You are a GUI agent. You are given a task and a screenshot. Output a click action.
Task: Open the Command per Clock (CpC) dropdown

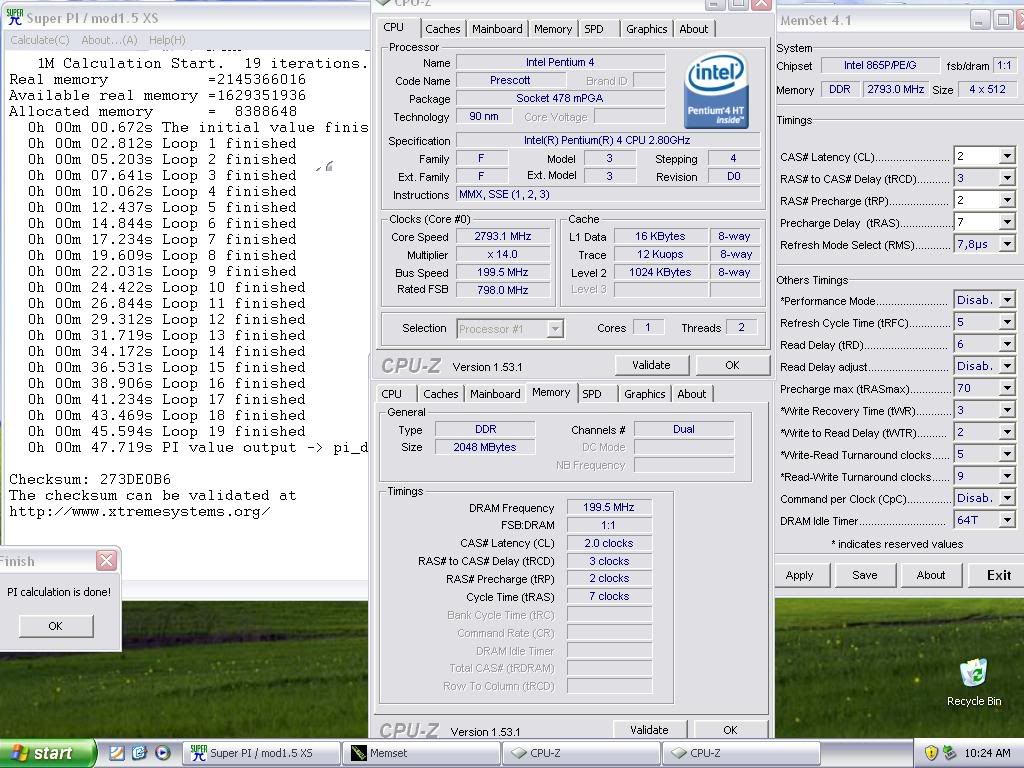click(1007, 498)
